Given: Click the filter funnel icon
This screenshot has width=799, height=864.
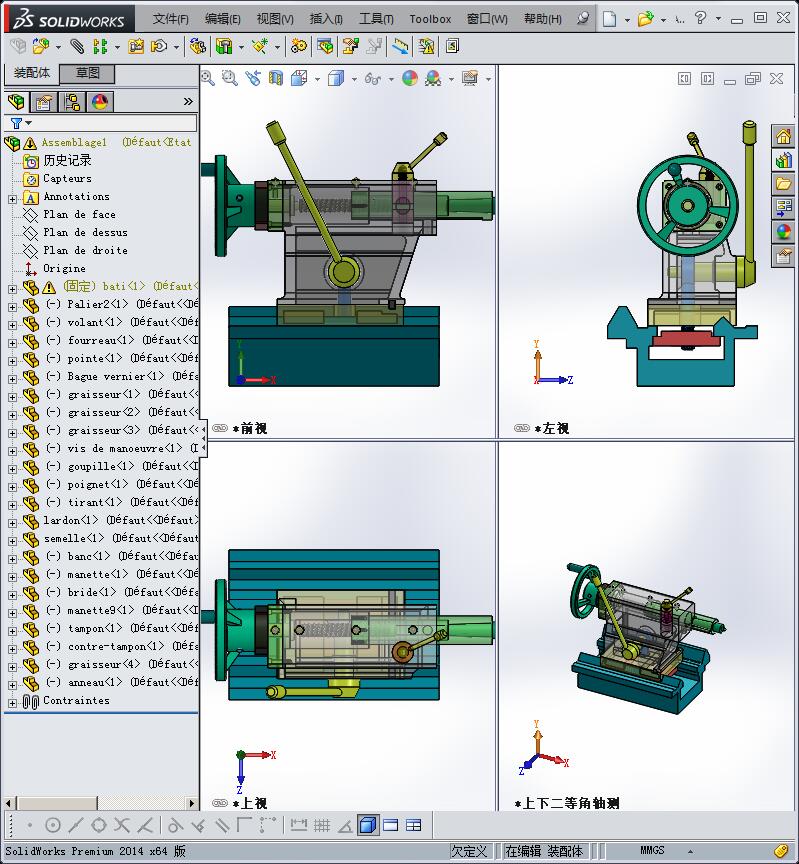Looking at the screenshot, I should point(17,123).
